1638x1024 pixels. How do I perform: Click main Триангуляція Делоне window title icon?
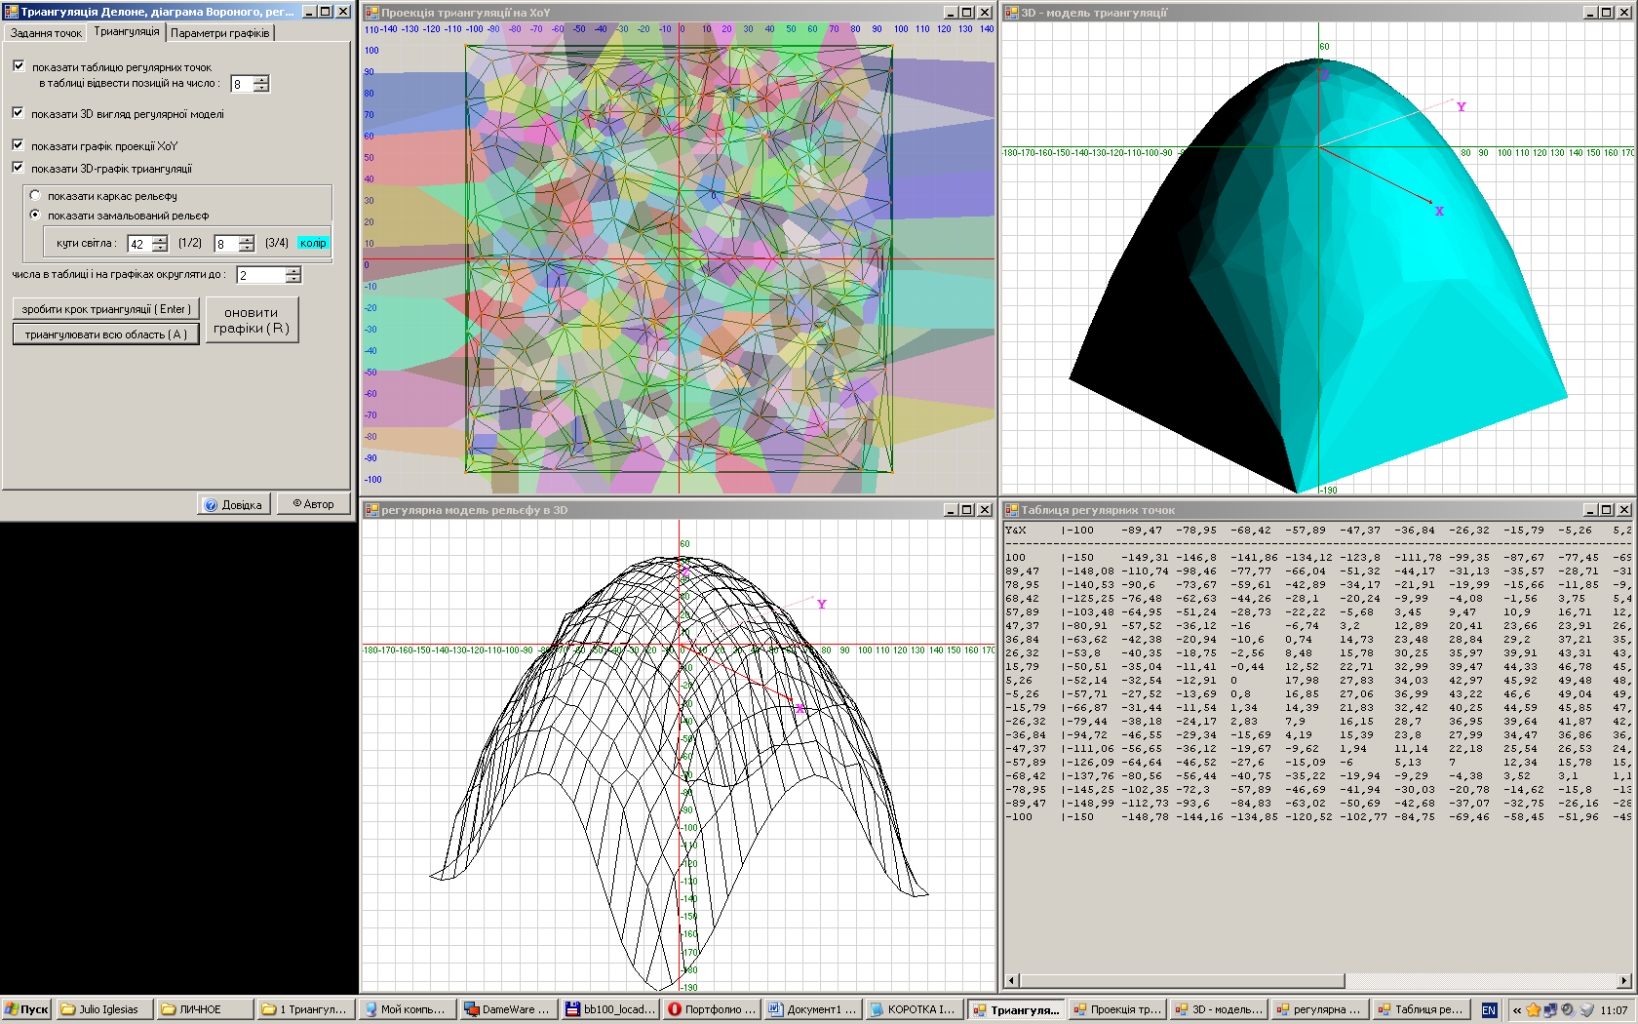click(x=11, y=12)
